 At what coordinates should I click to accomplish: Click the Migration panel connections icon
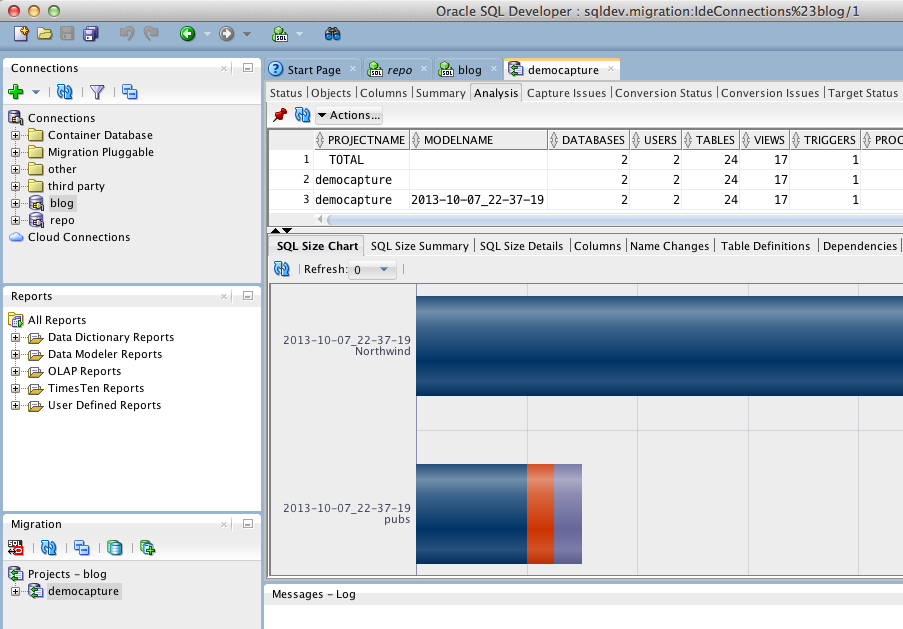click(82, 547)
